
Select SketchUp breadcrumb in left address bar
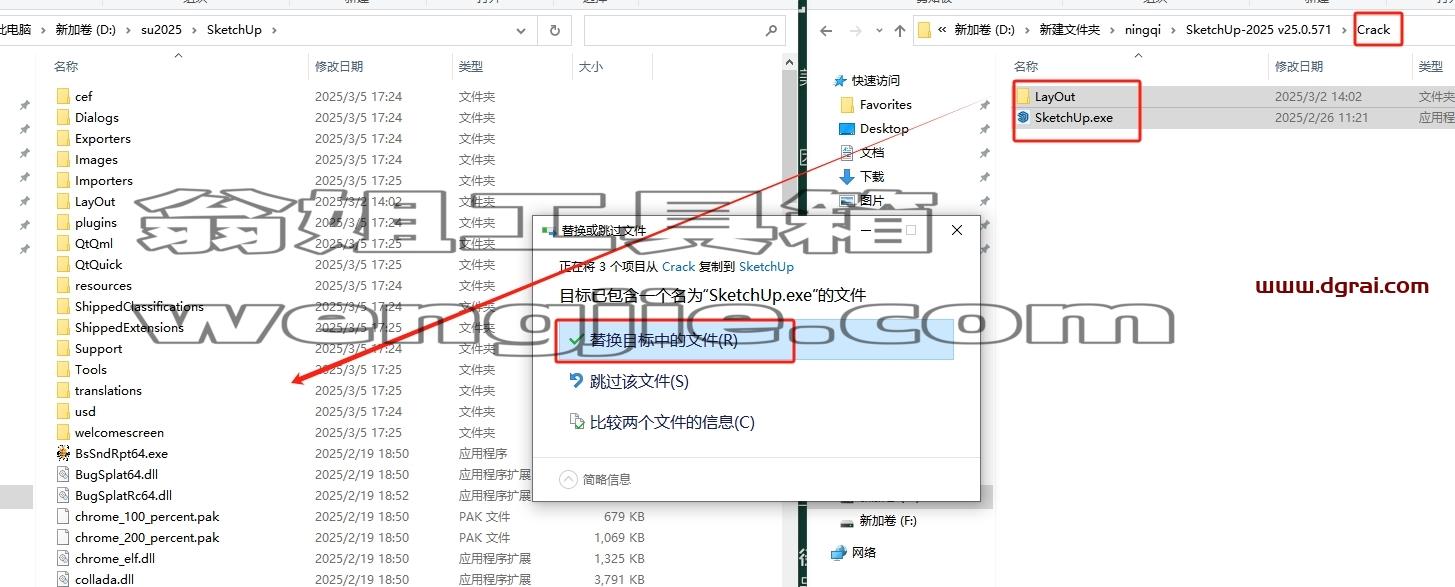click(x=234, y=30)
